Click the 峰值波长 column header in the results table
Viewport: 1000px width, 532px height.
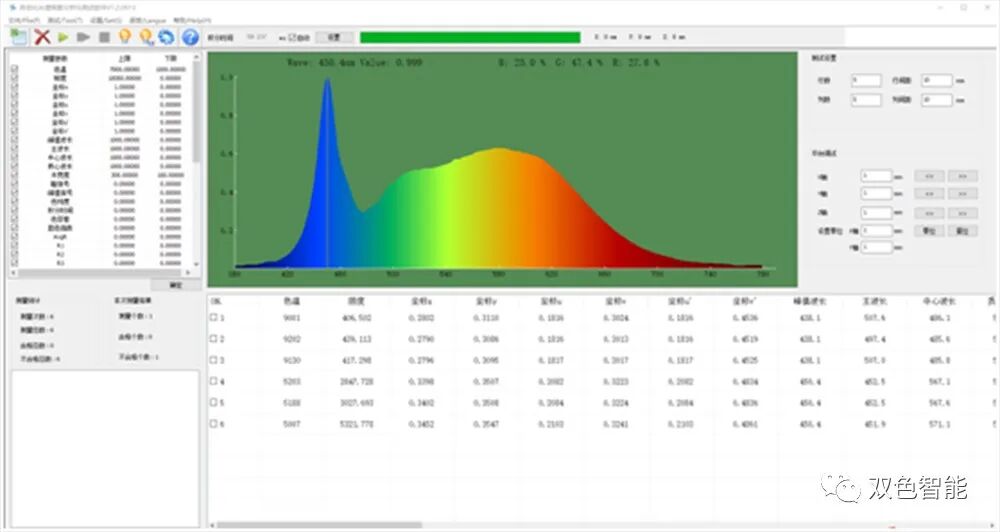tap(810, 301)
